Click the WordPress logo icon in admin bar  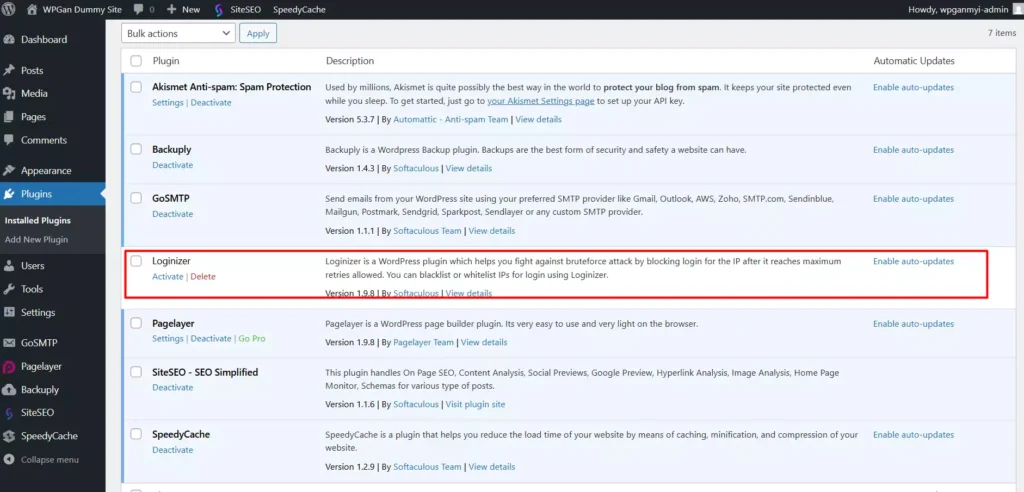point(9,9)
